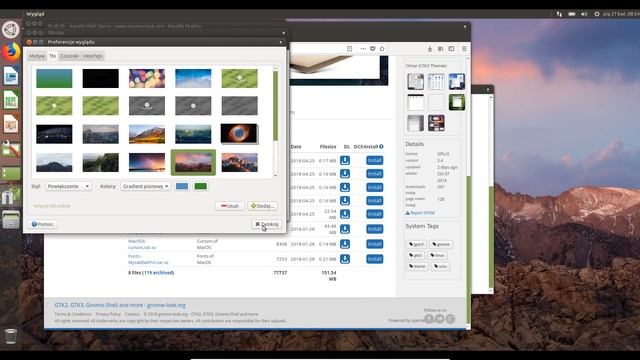Click OCS-Install info question icon
640x360 pixels.
[x=381, y=147]
